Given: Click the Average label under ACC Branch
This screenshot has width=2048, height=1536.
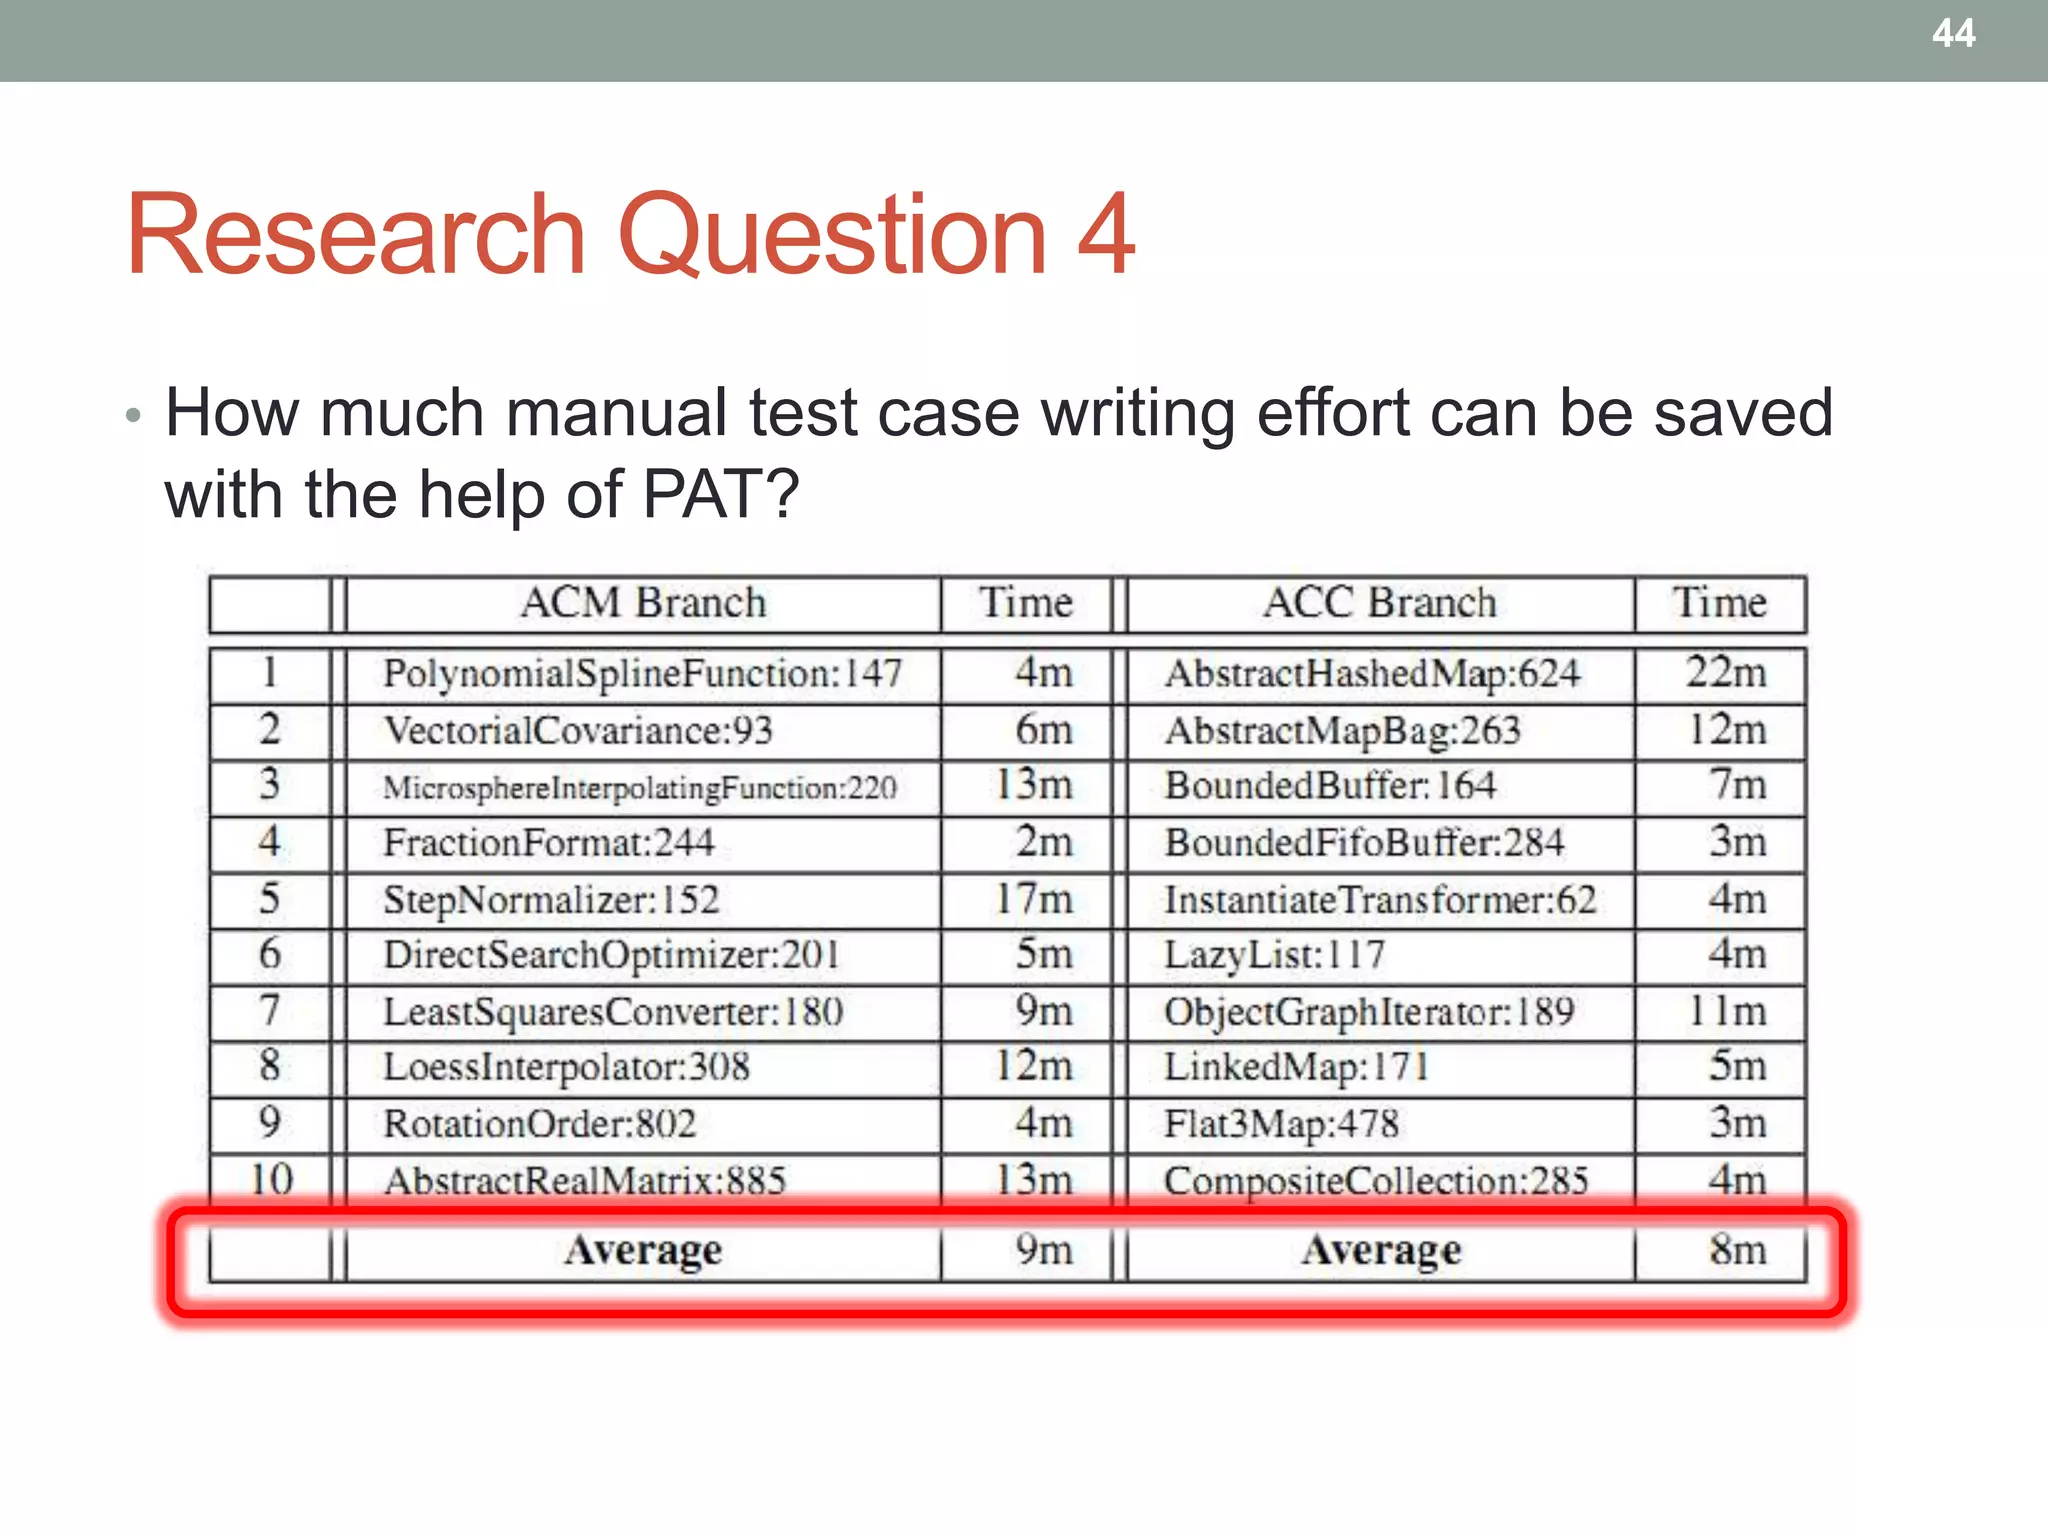Looking at the screenshot, I should tap(1381, 1250).
